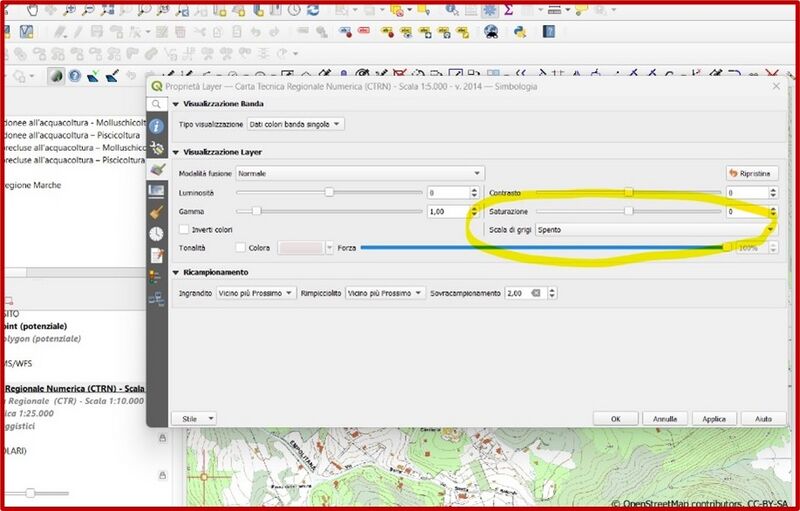Open the Source settings wrench icon
The image size is (800, 511).
pyautogui.click(x=158, y=147)
